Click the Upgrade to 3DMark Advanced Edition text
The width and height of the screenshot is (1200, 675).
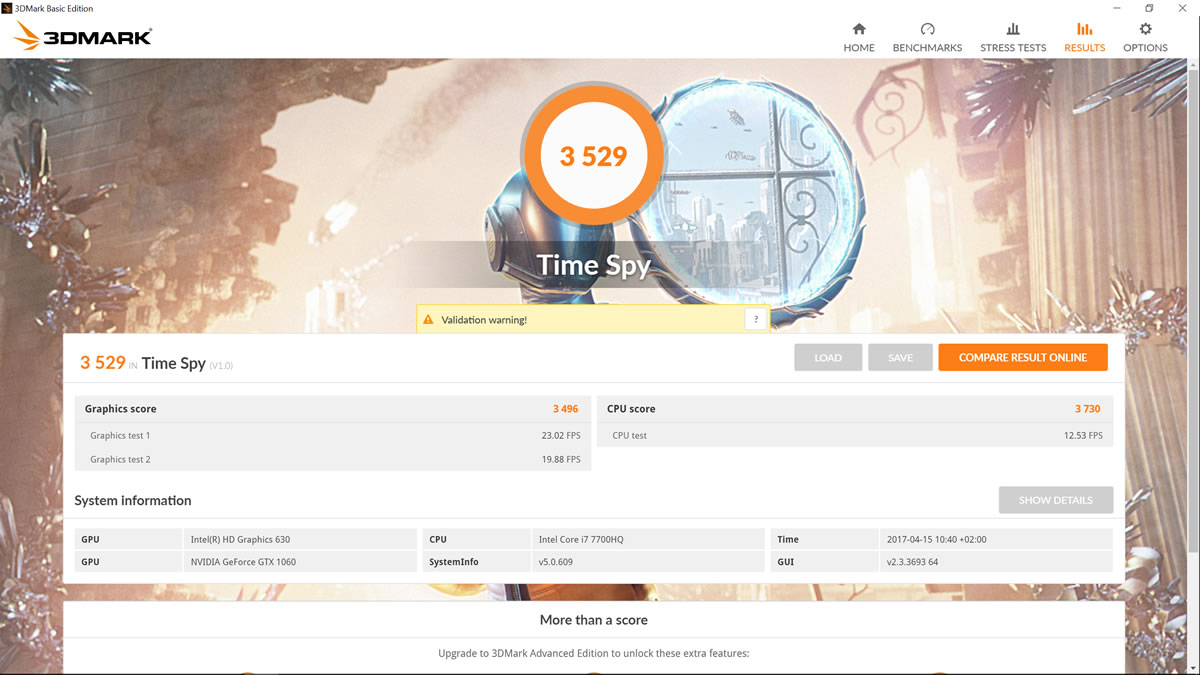tap(594, 654)
